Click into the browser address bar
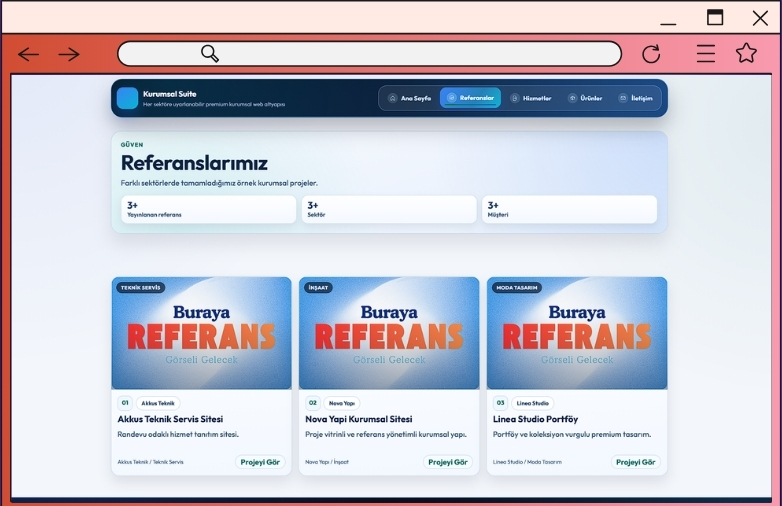The height and width of the screenshot is (506, 782). point(400,54)
